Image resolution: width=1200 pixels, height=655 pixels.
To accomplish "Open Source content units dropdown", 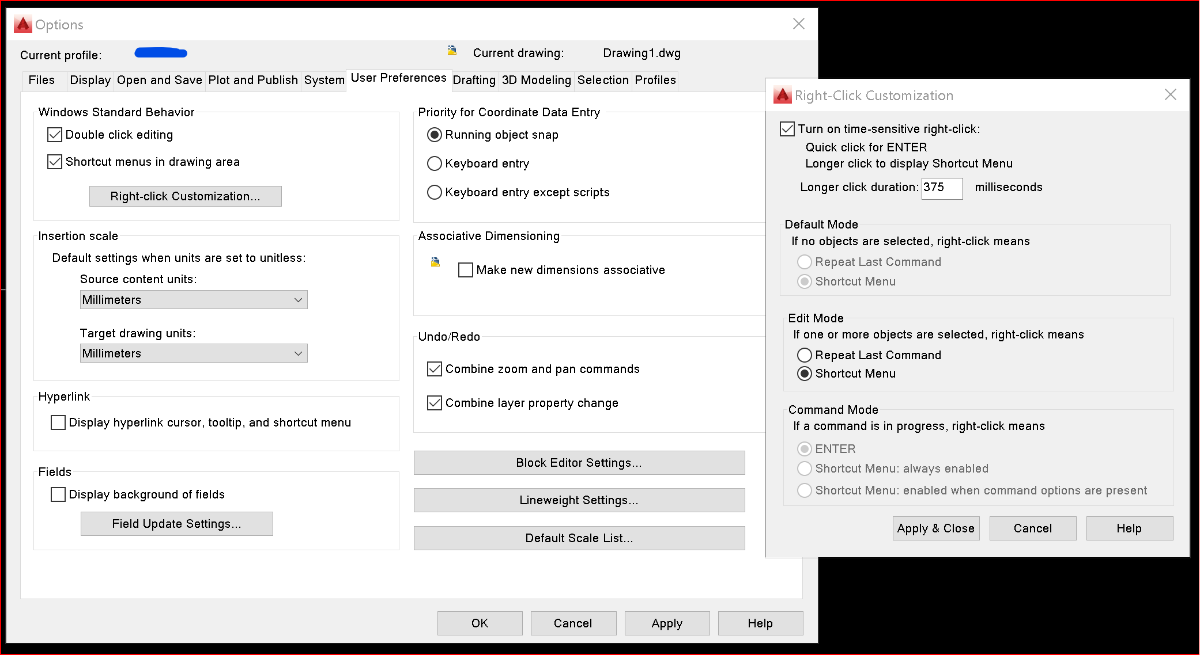I will coord(194,300).
